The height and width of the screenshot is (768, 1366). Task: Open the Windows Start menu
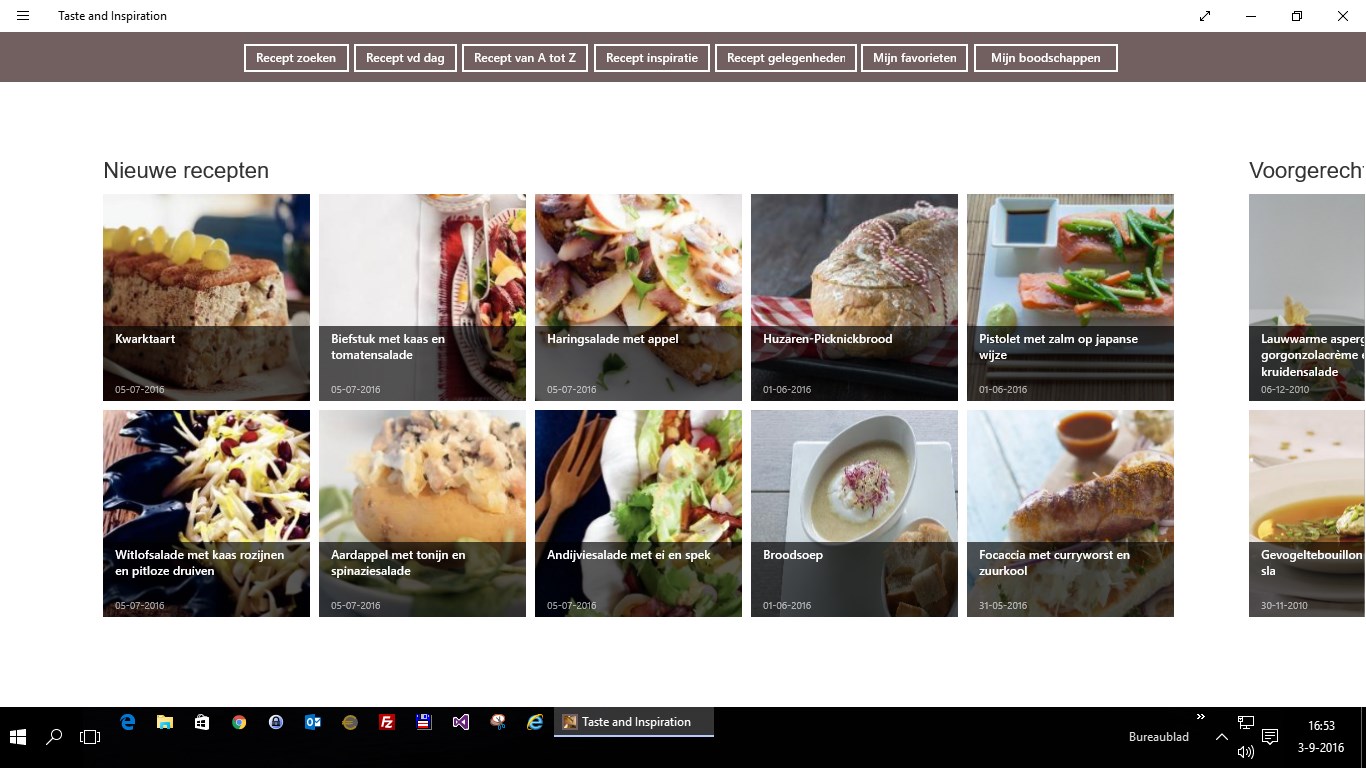coord(18,737)
